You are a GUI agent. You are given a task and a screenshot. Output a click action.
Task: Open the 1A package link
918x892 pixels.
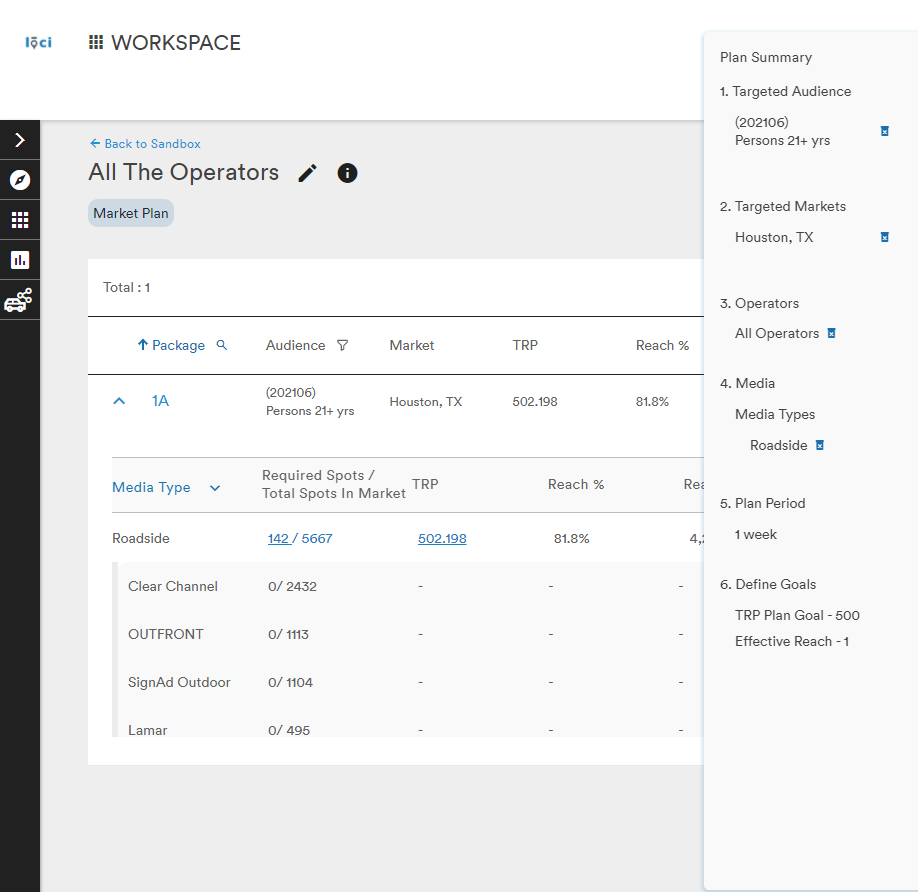(x=160, y=401)
